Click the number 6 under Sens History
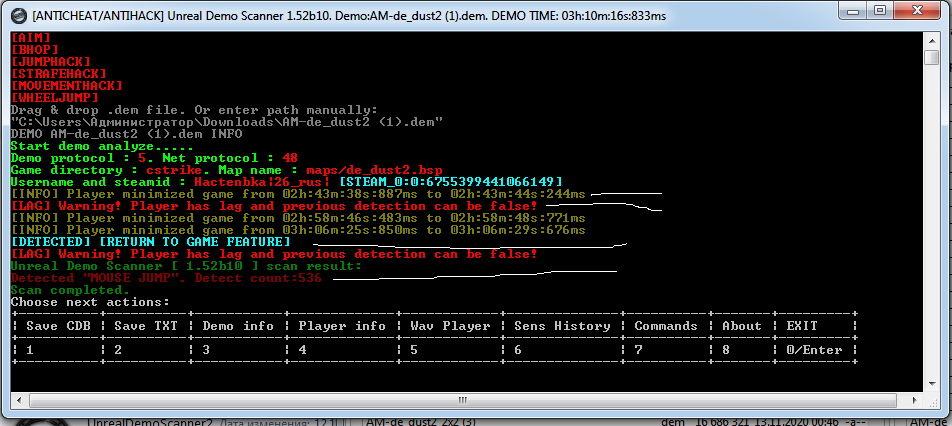Screen dimensions: 952x426 pos(518,350)
